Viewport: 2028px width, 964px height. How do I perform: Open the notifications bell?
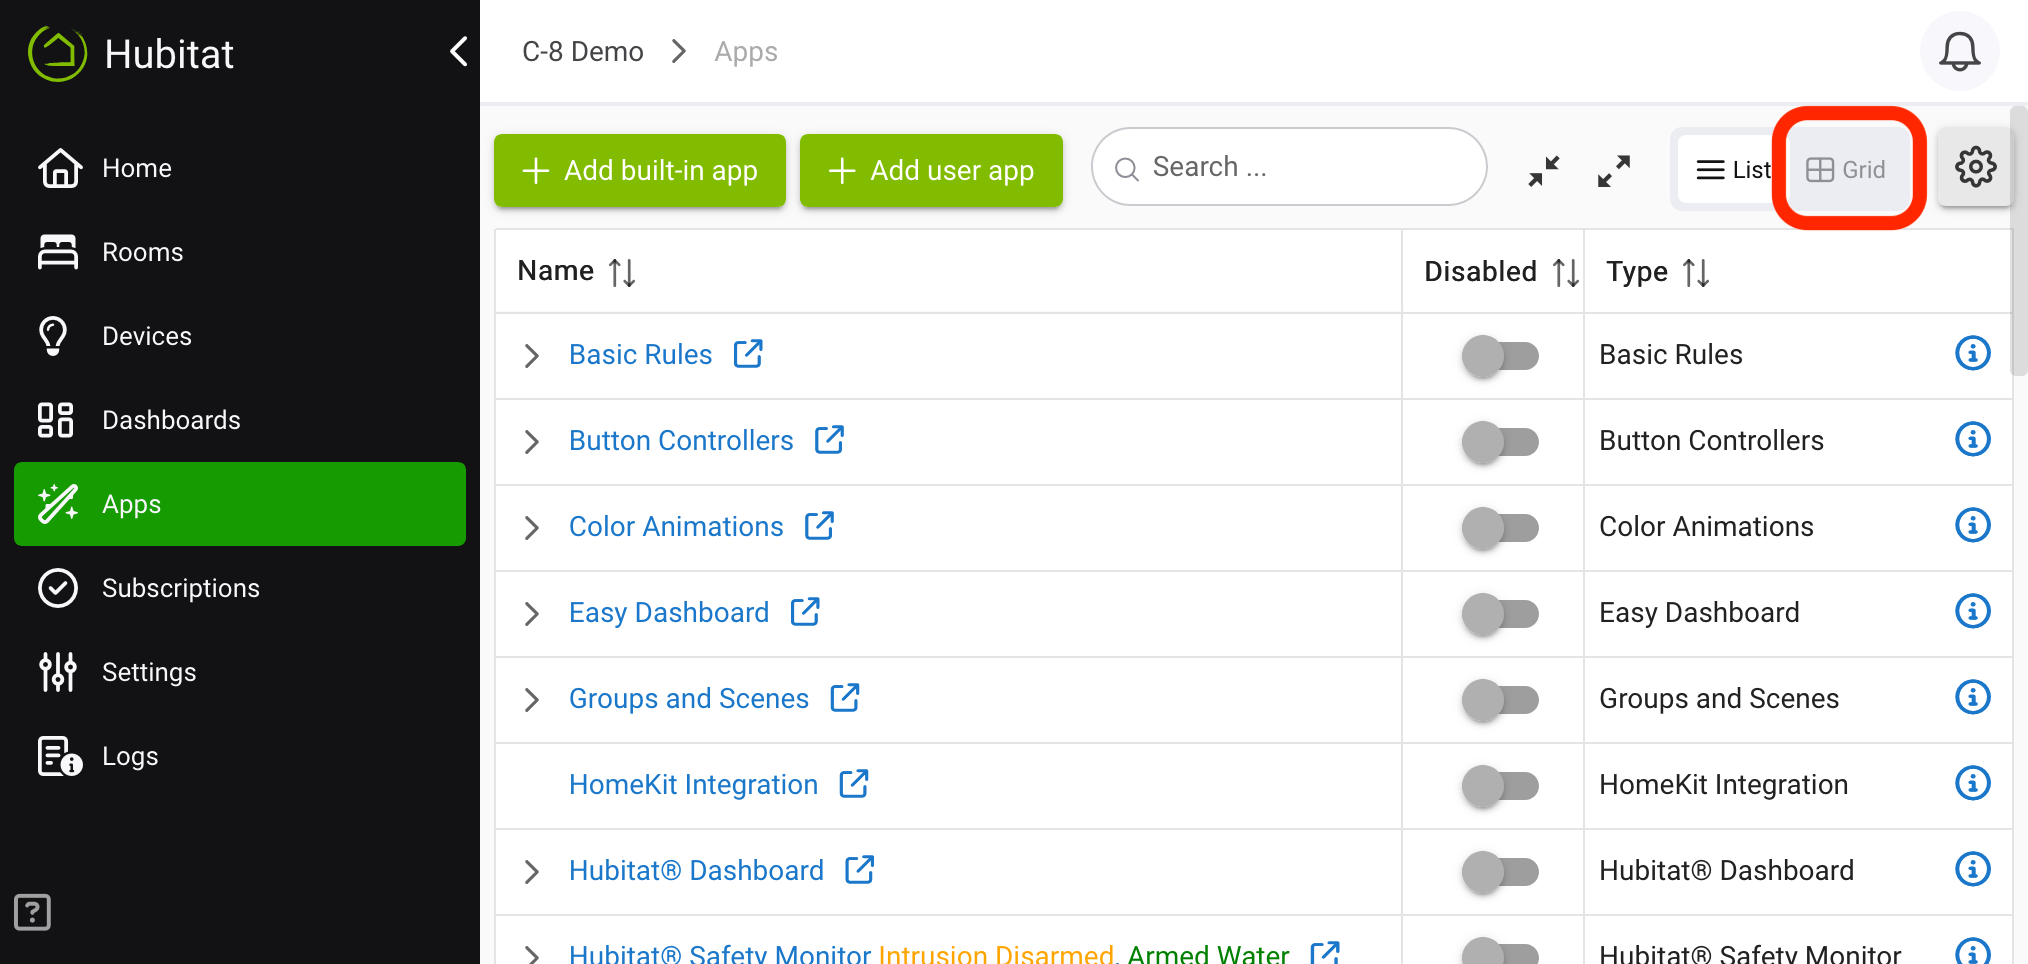(x=1959, y=51)
